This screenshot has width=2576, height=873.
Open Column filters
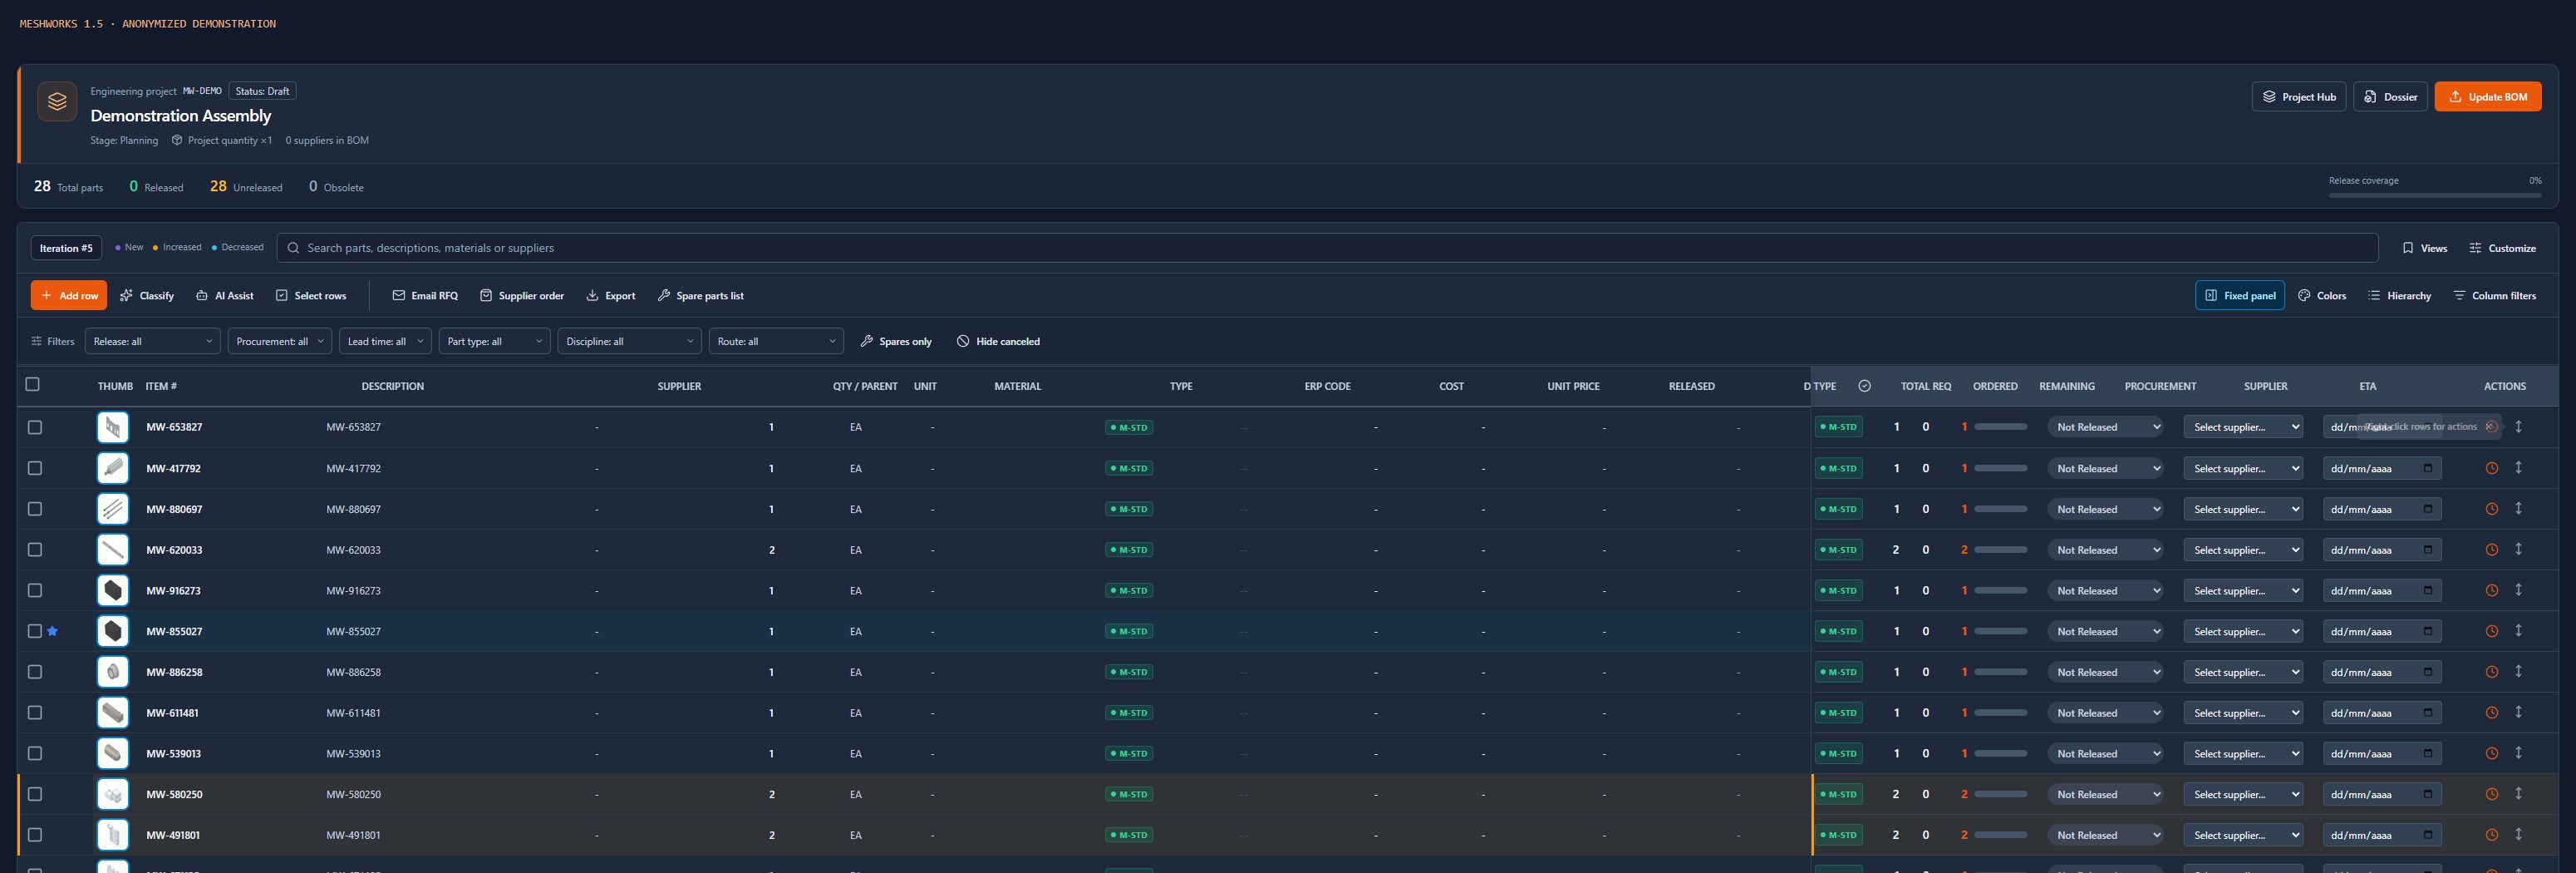(x=2494, y=295)
